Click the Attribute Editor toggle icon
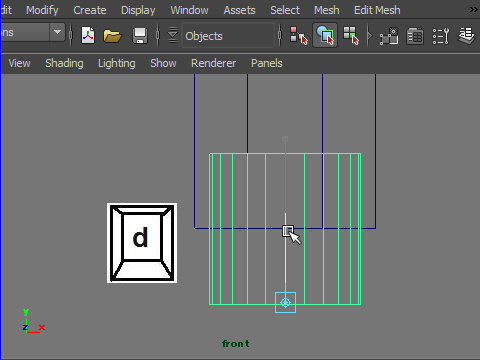 click(415, 36)
